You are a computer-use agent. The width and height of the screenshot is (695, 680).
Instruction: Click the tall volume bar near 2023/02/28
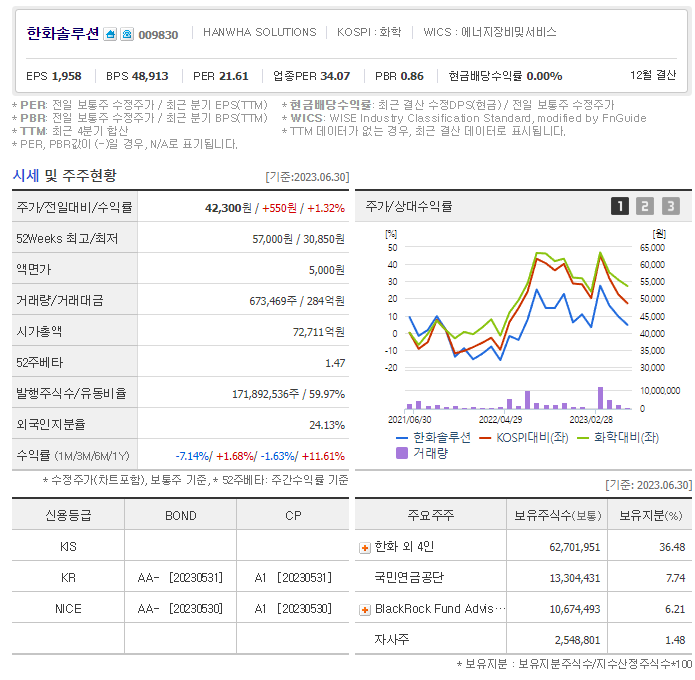[x=600, y=398]
